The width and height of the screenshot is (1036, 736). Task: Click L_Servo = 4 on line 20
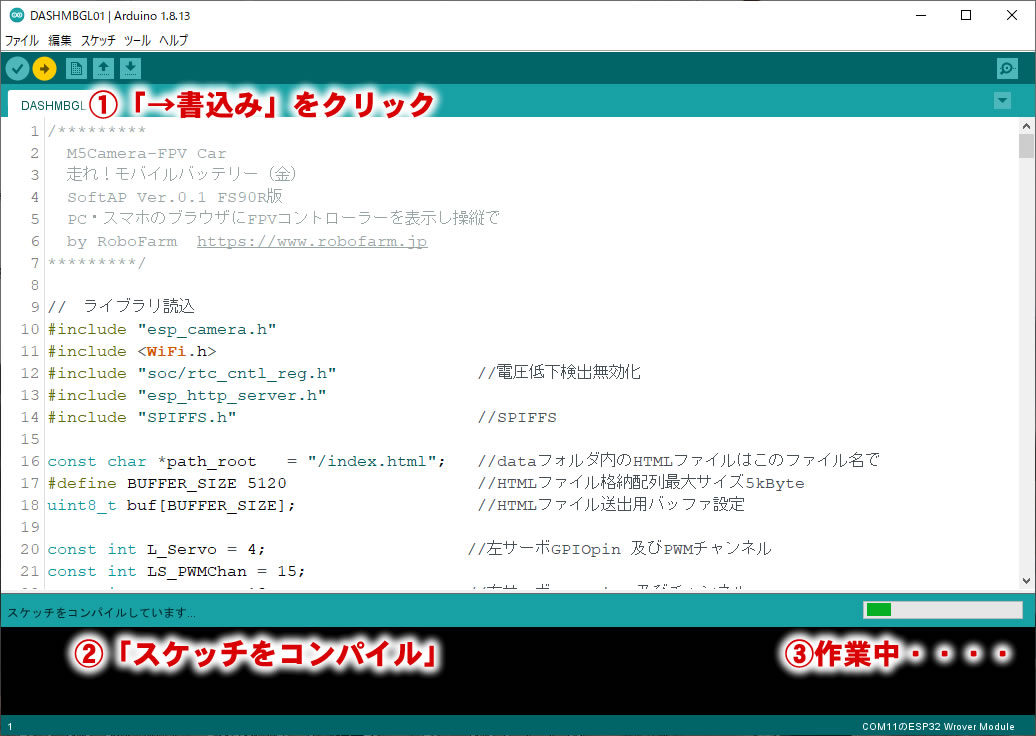point(201,549)
